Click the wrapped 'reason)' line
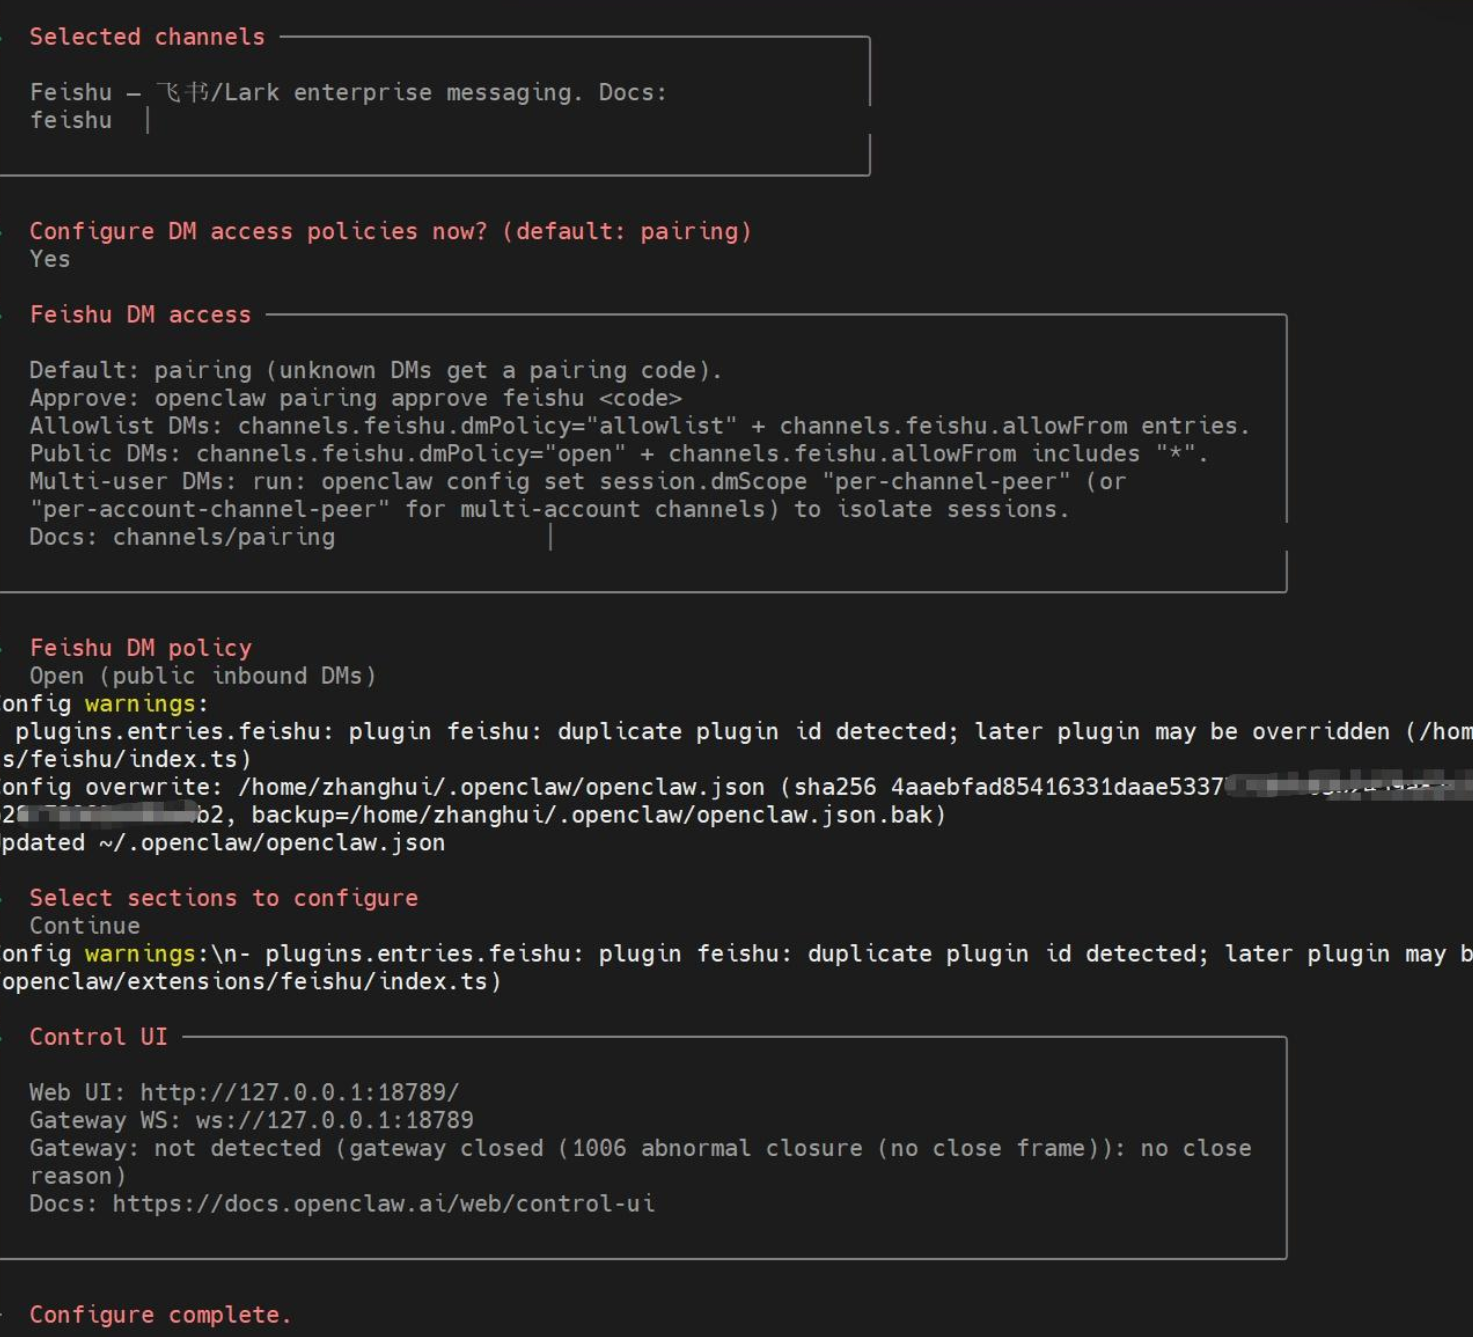This screenshot has height=1337, width=1473. [x=77, y=1177]
